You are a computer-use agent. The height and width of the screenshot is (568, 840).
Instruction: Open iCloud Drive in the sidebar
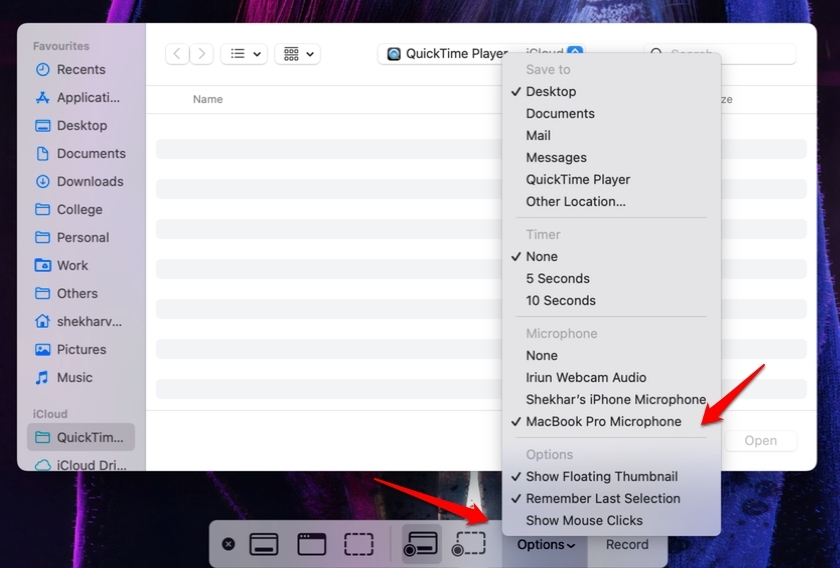click(80, 465)
